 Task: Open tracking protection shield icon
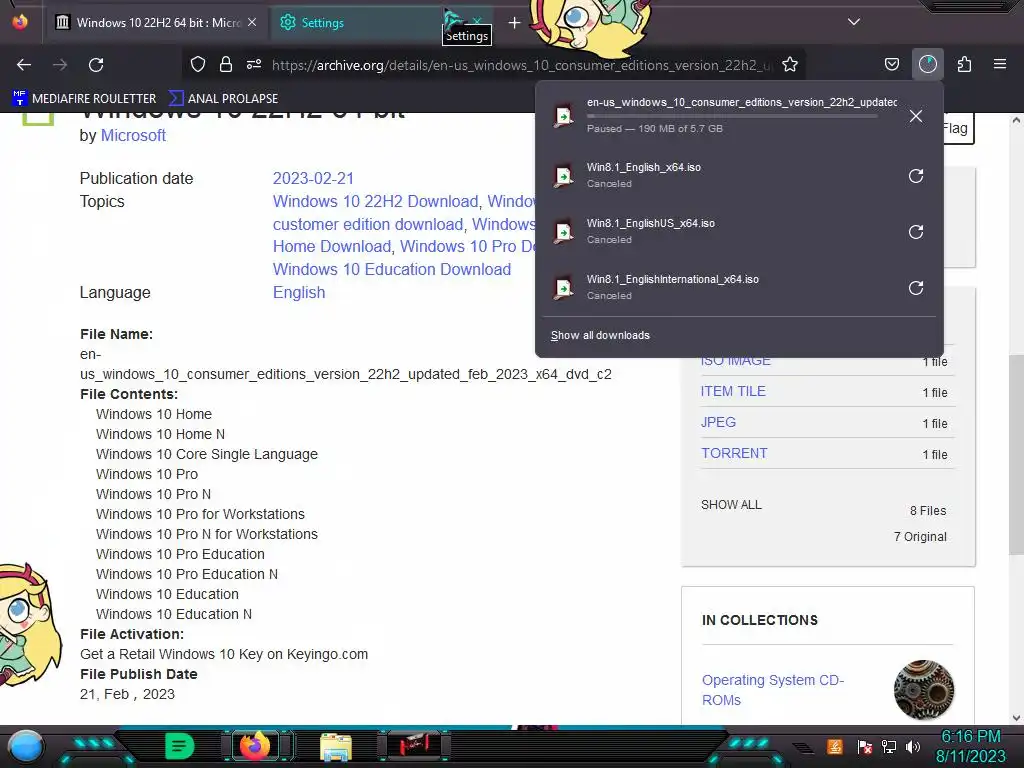pyautogui.click(x=198, y=64)
